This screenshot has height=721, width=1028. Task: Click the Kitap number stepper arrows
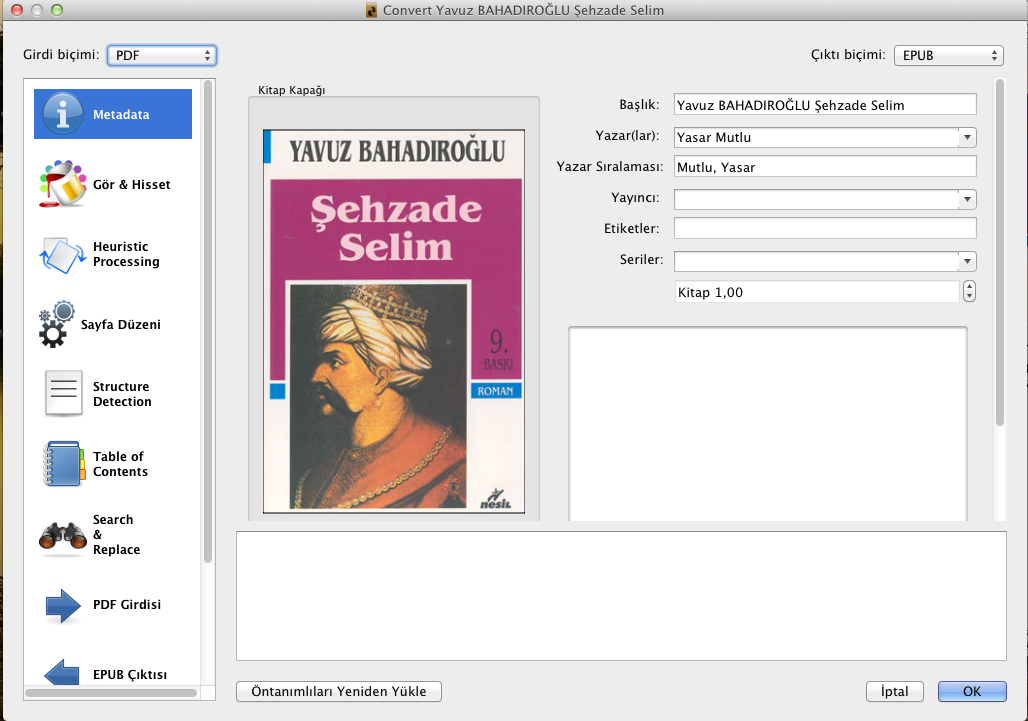point(969,292)
